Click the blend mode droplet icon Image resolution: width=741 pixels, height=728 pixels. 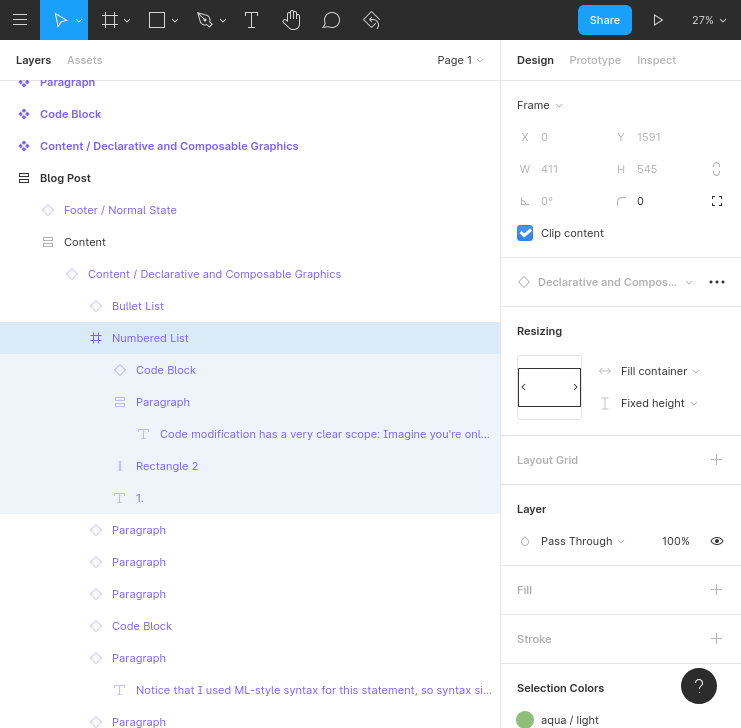(525, 541)
